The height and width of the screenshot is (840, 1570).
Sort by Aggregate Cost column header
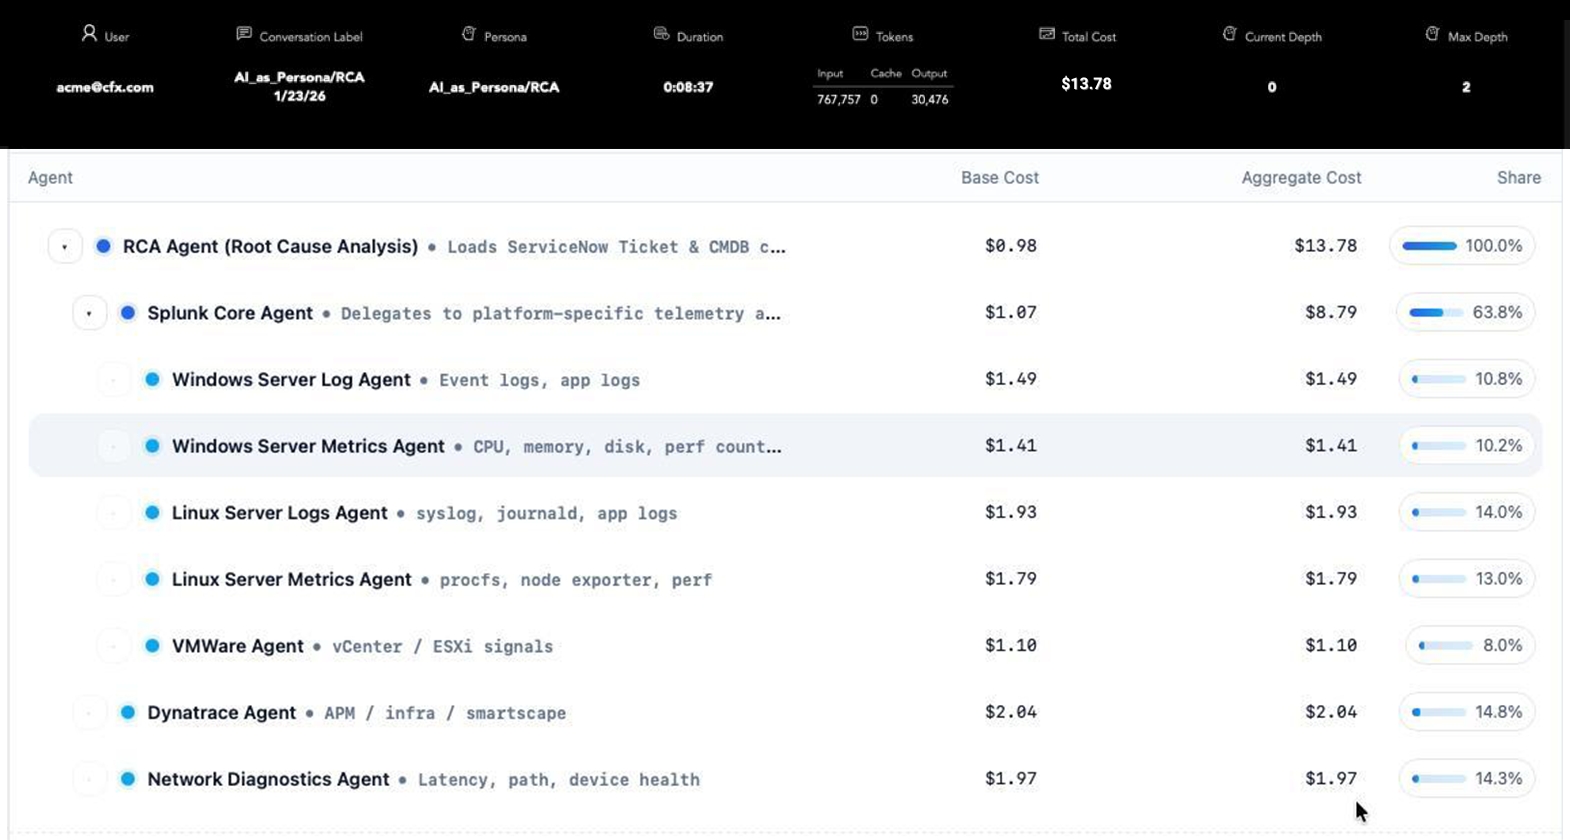point(1300,178)
